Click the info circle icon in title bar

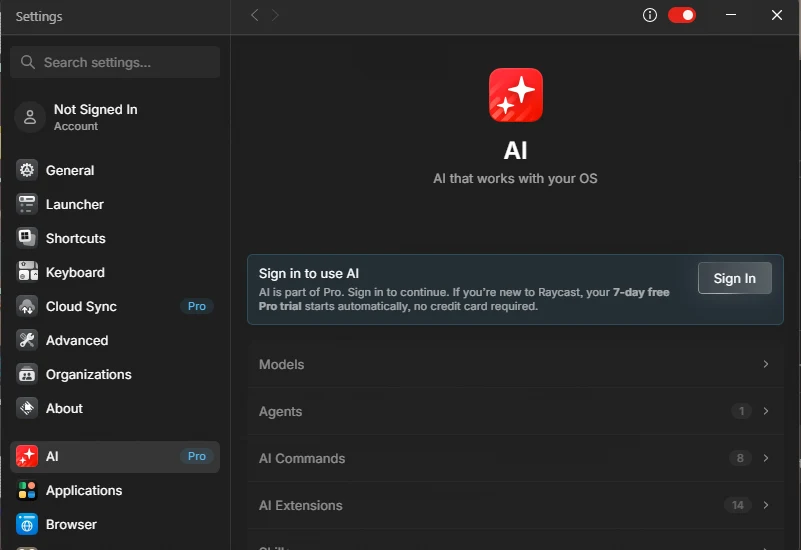tap(649, 15)
